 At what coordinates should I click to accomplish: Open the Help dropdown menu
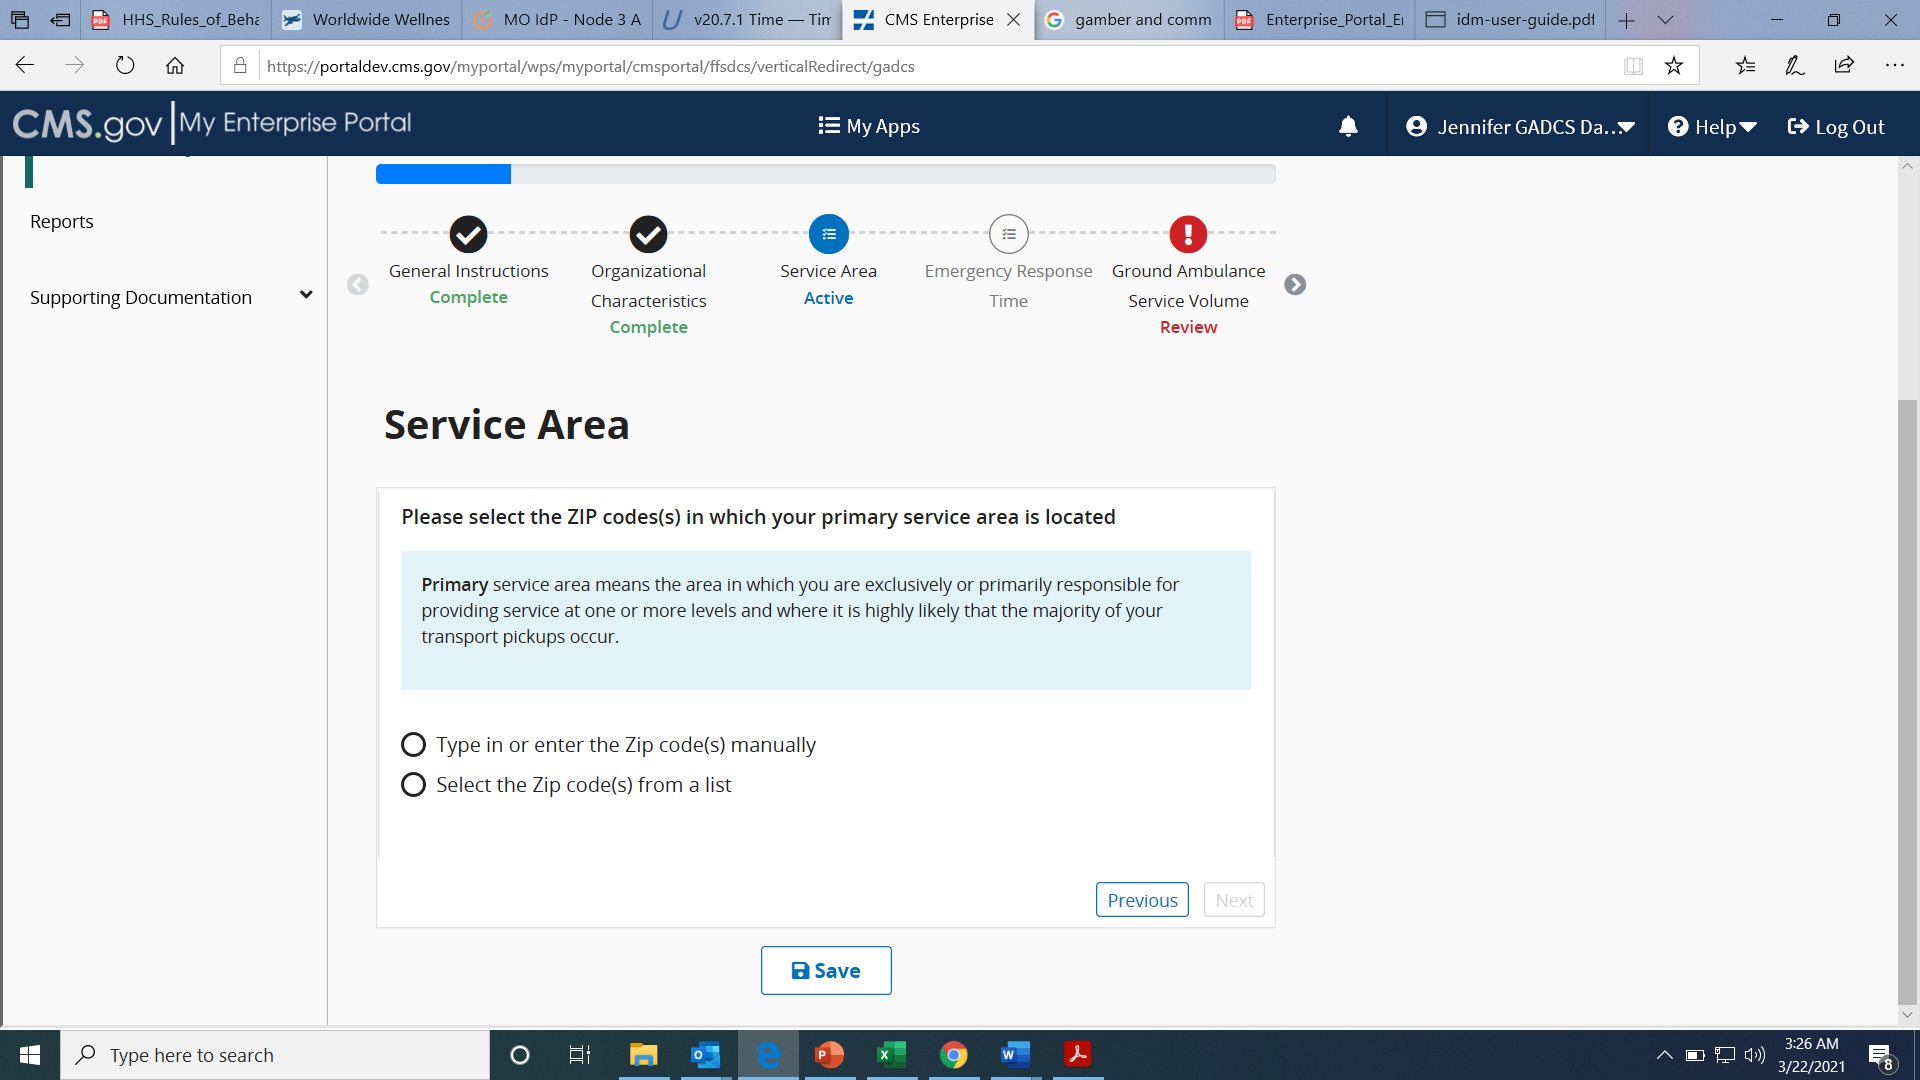1712,127
